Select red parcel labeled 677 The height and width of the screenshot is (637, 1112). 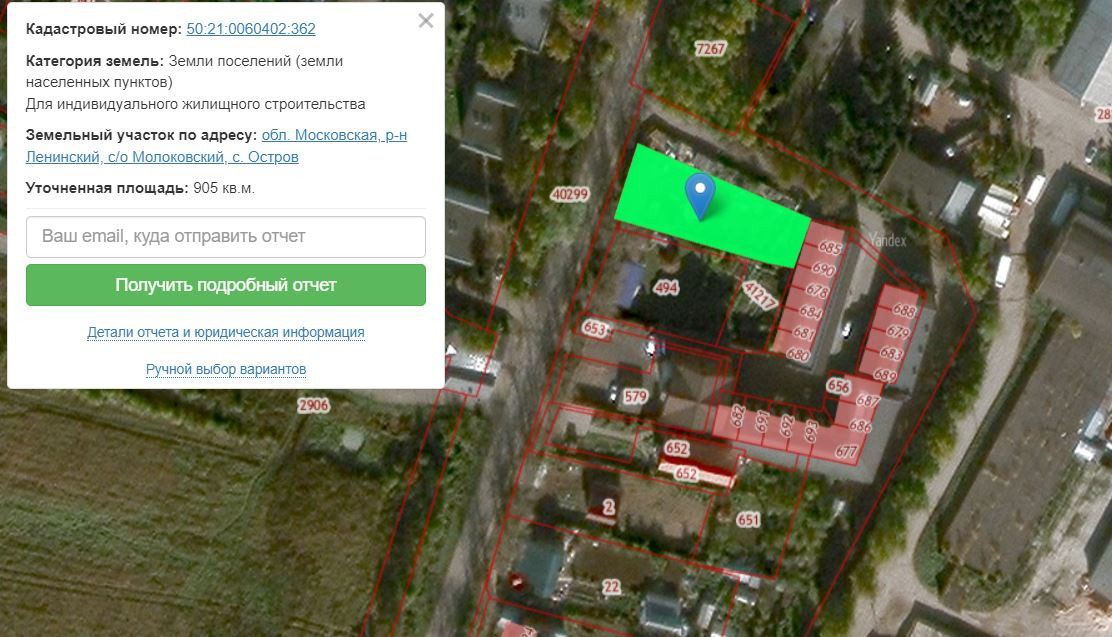click(x=846, y=451)
